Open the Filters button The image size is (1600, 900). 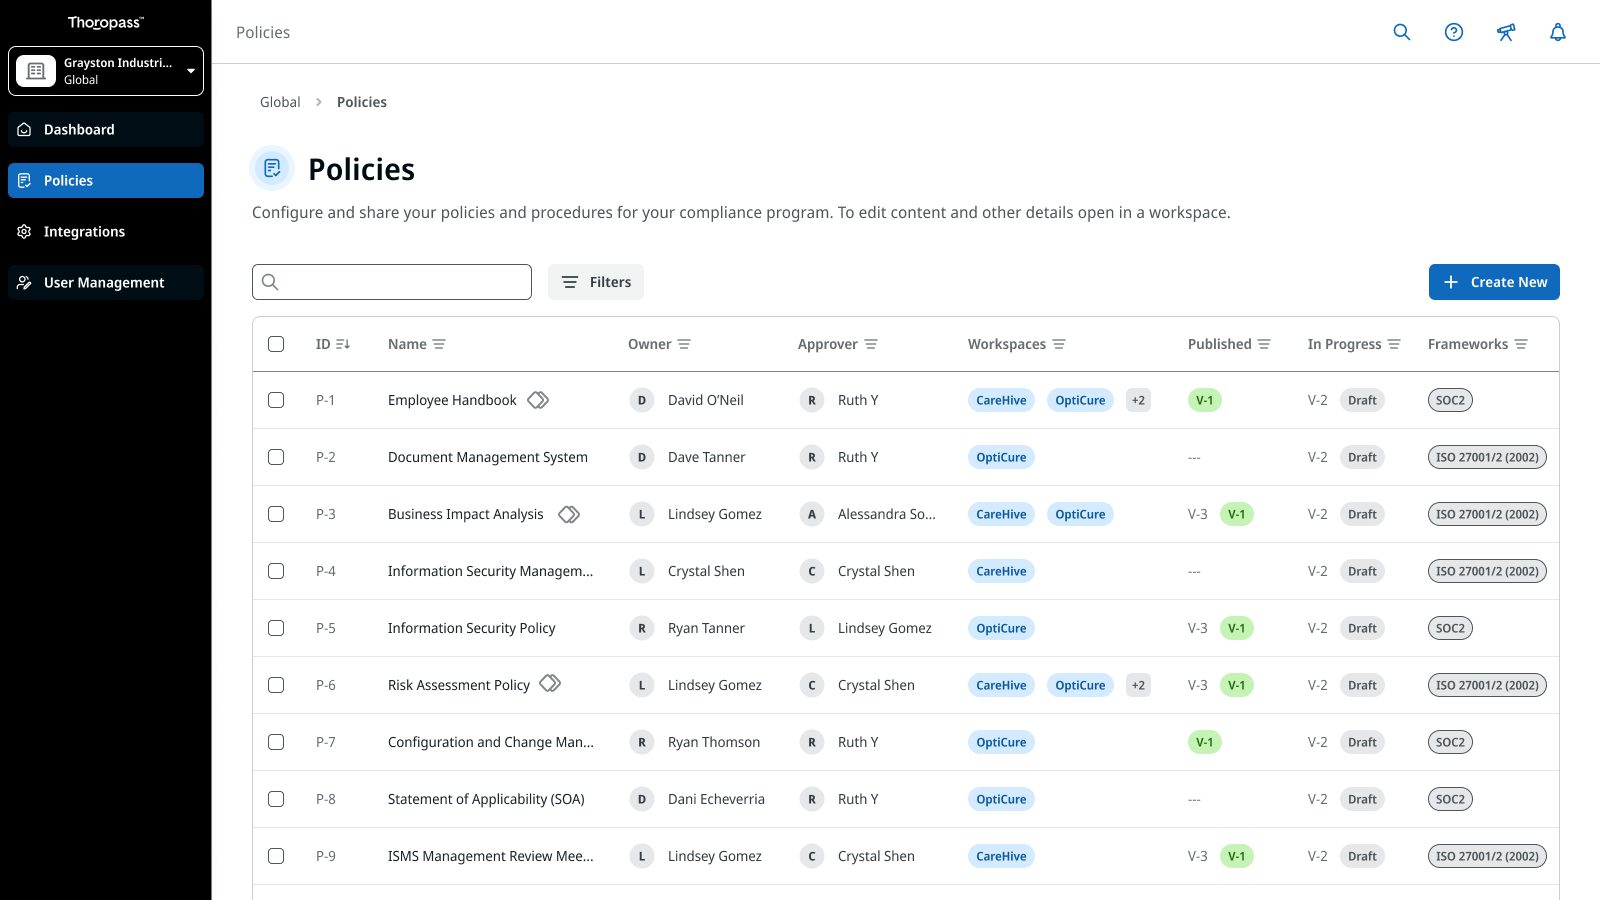[596, 282]
